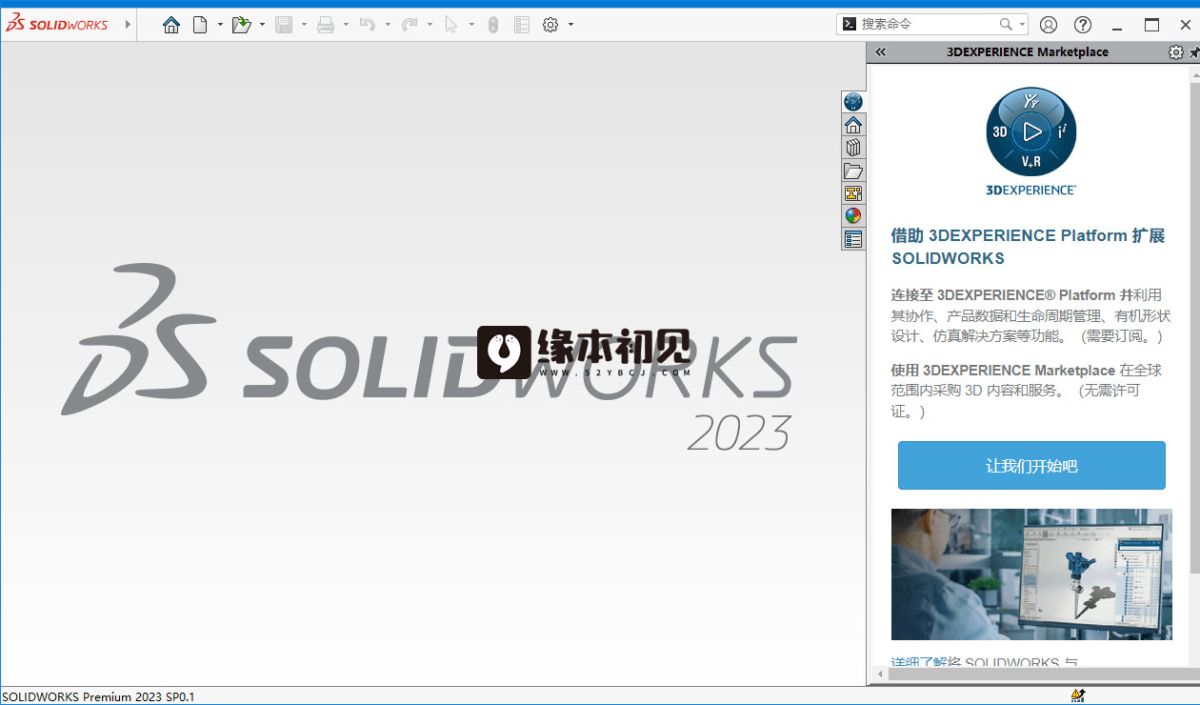Screen dimensions: 1200x705
Task: Open the Custom Properties tab
Action: [x=853, y=239]
